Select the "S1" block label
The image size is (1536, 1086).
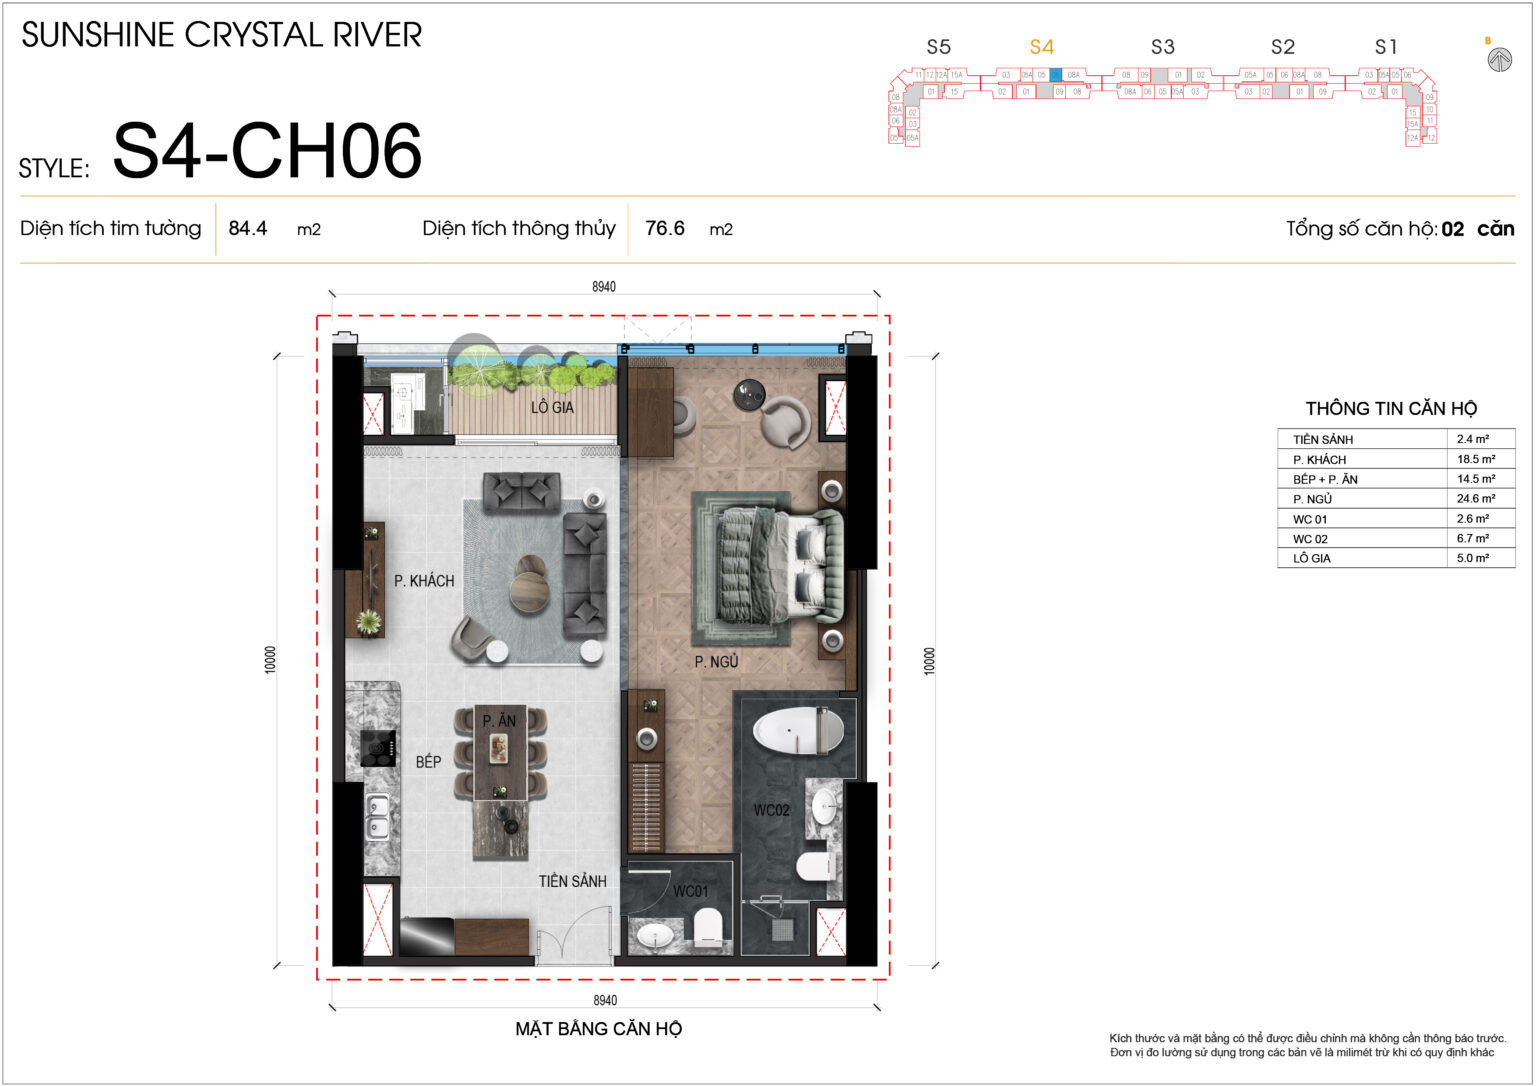(x=1386, y=47)
